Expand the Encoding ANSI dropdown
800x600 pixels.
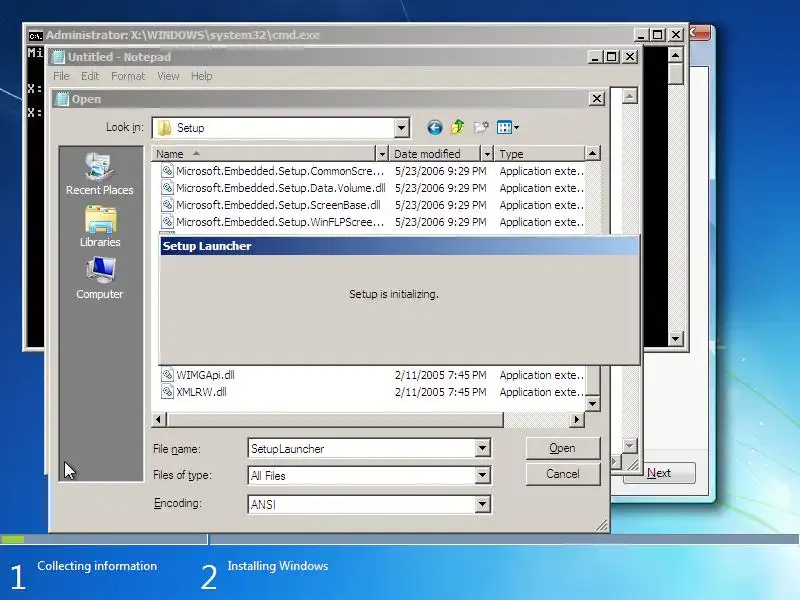point(482,505)
